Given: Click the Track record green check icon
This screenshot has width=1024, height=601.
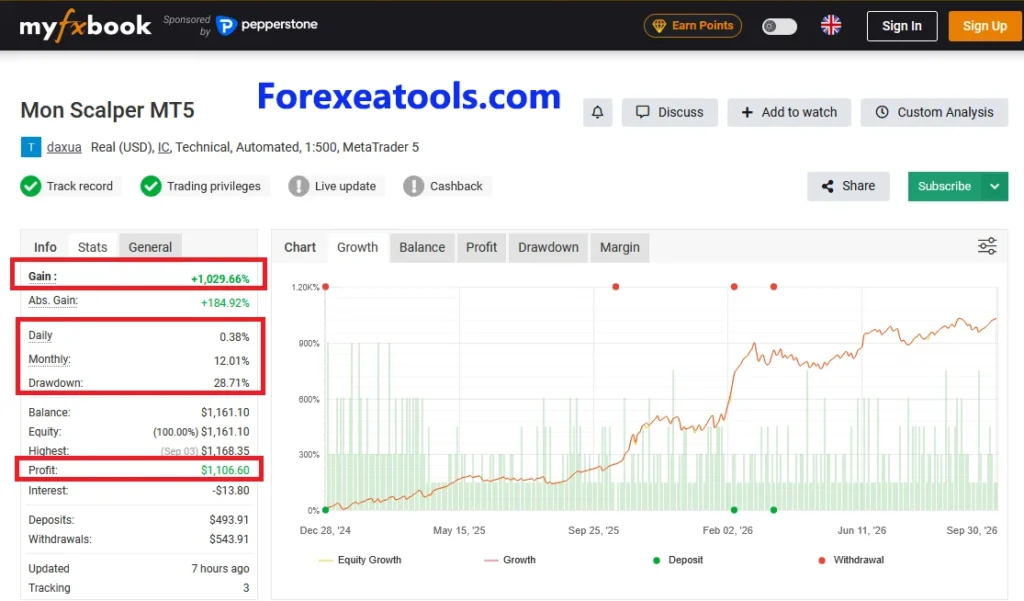Looking at the screenshot, I should coord(30,186).
